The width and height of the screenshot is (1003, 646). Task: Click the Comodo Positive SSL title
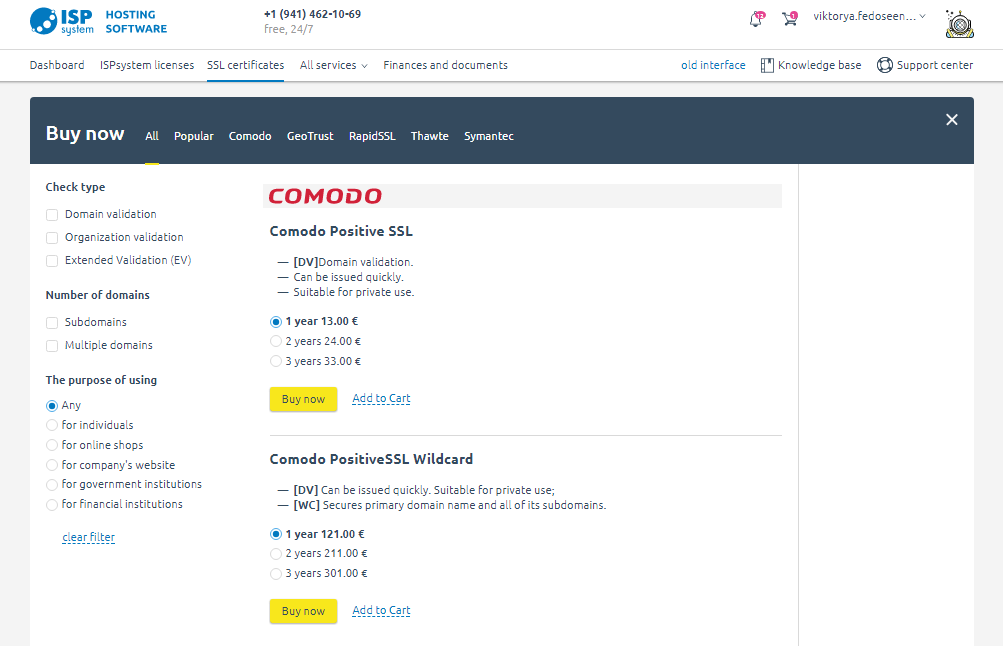[341, 232]
